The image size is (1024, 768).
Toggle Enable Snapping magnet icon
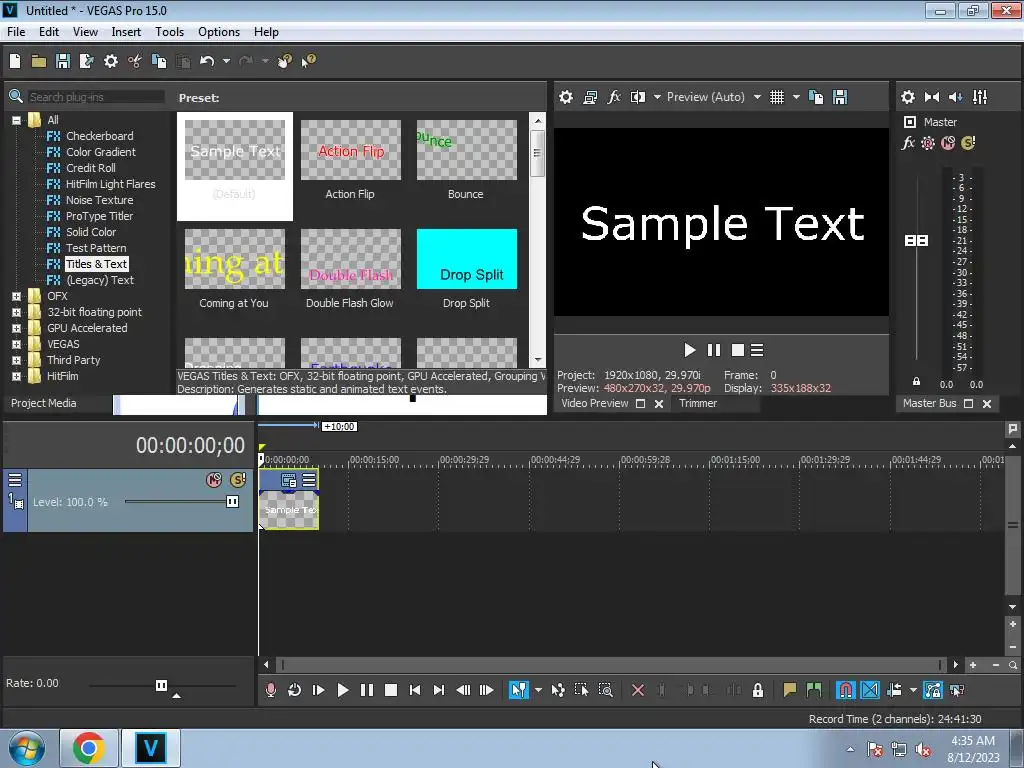[x=845, y=690]
